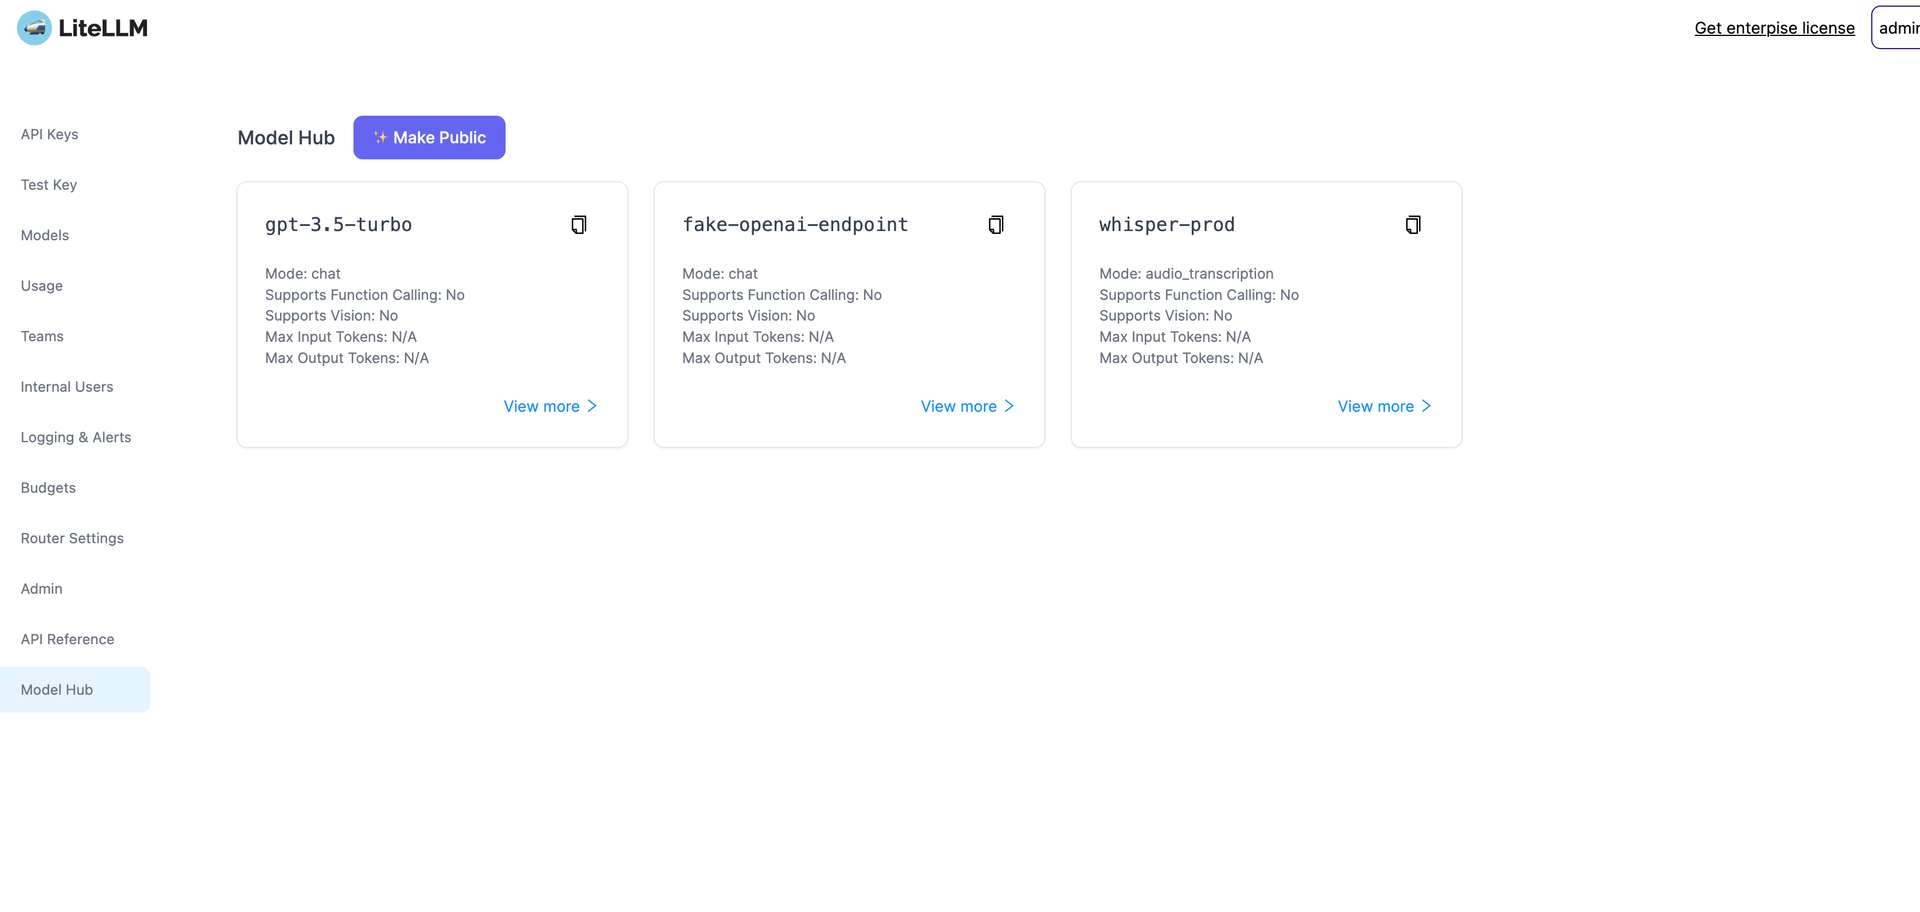
Task: Copy the fake-openai-endpoint model name
Action: click(996, 224)
